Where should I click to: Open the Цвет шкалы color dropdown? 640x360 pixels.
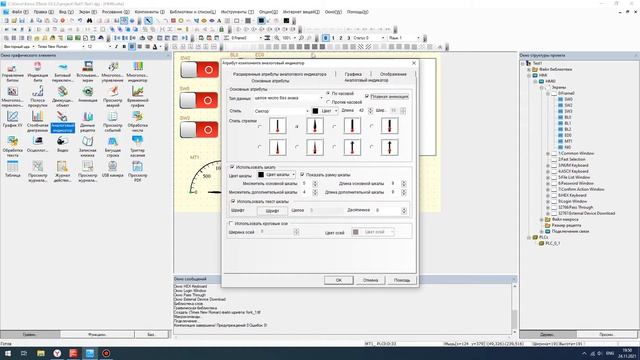[293, 175]
